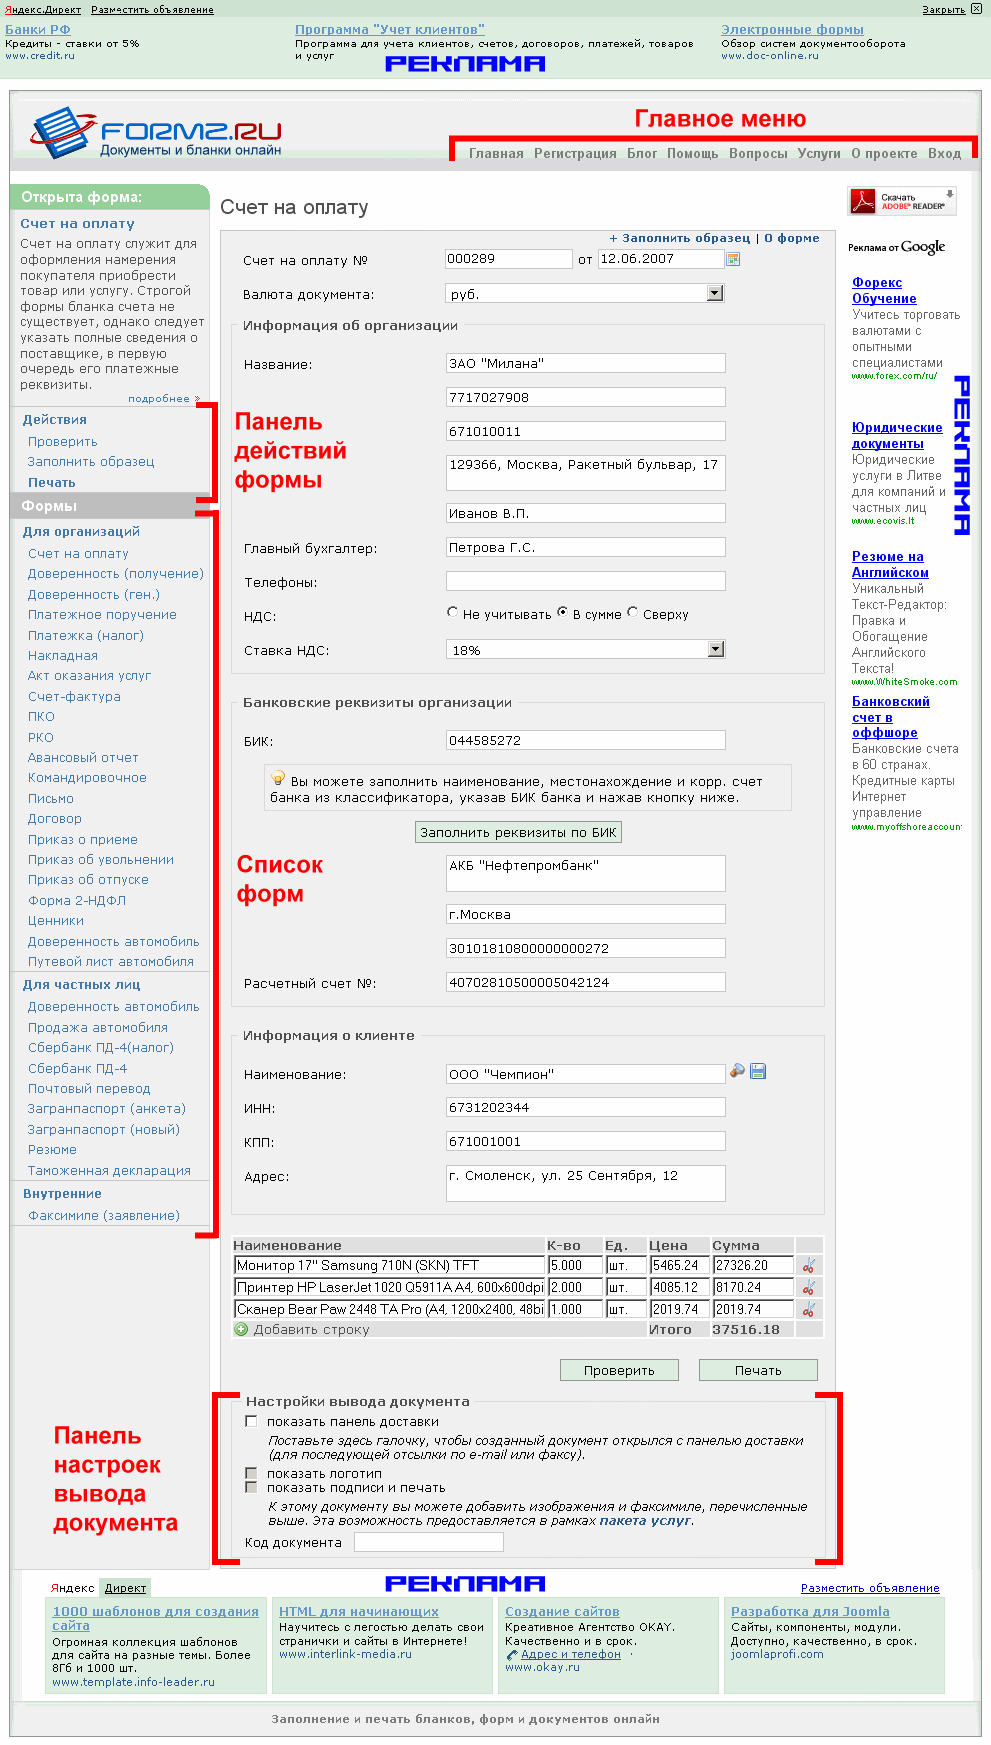Enable 'показать панель доставки' checkbox
The width and height of the screenshot is (991, 1745).
point(251,1421)
